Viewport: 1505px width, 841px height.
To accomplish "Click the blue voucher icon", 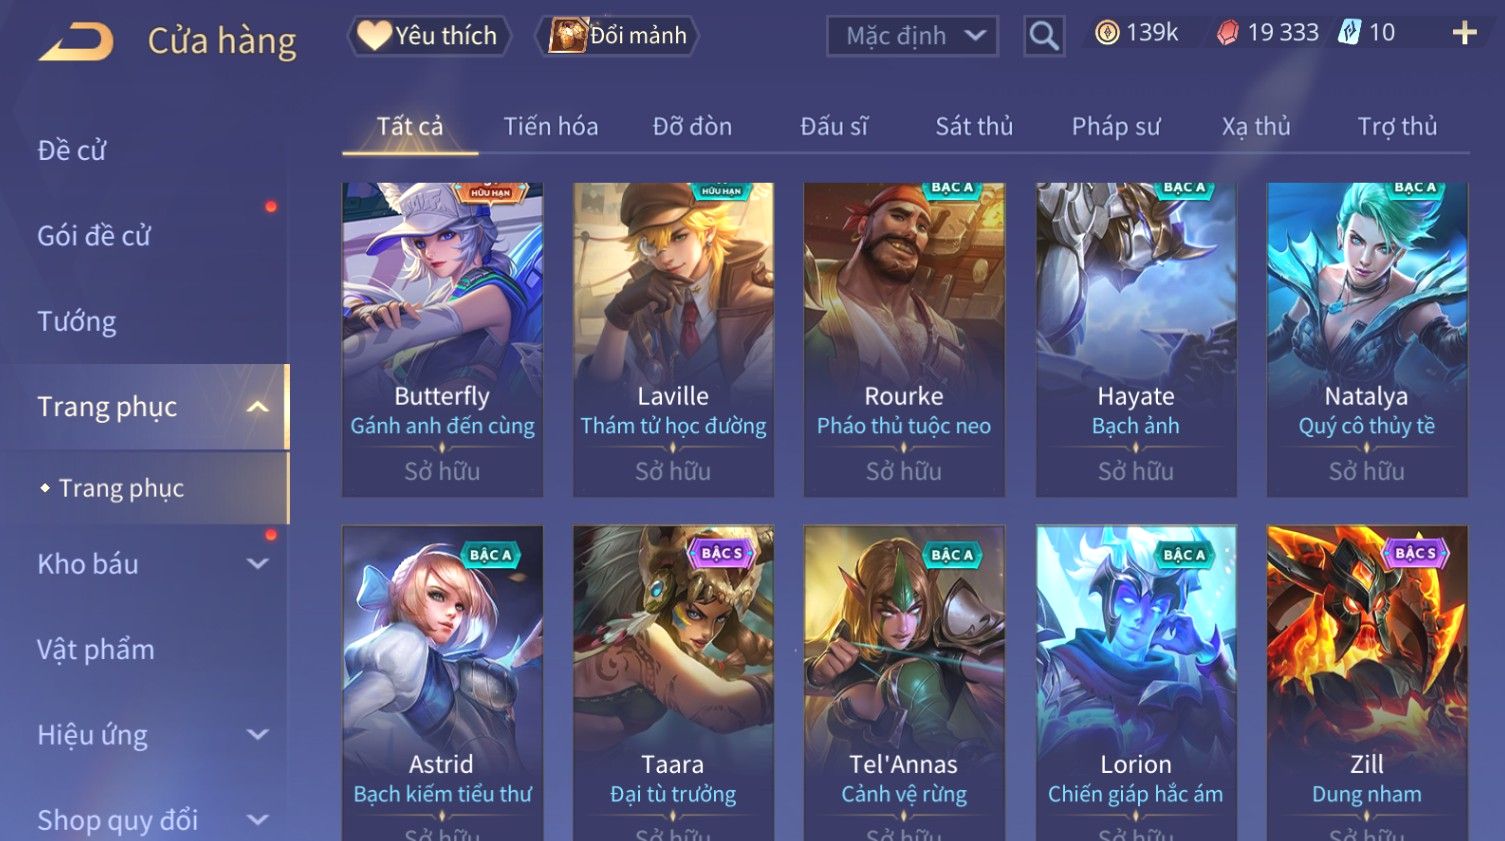I will click(x=1350, y=32).
